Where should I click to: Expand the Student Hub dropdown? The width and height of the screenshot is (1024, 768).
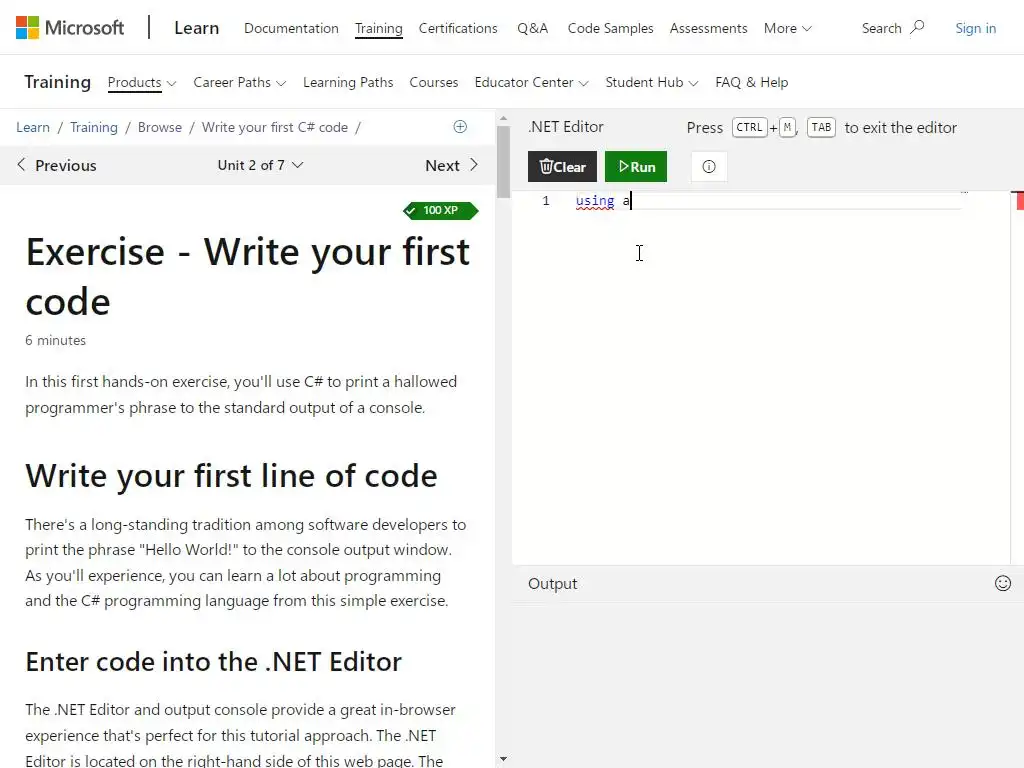652,82
